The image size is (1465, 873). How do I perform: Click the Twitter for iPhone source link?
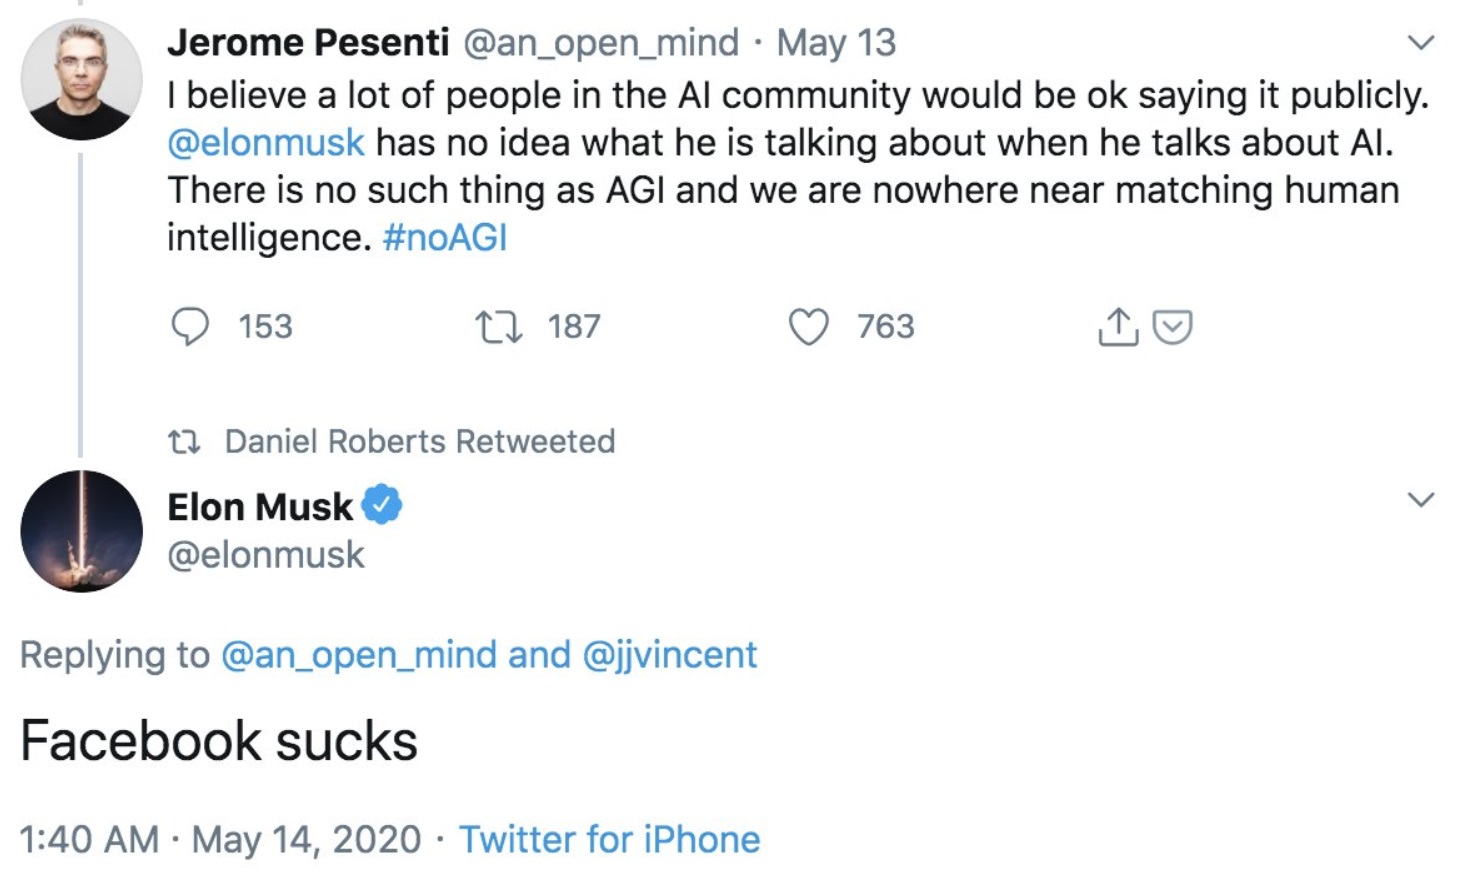[610, 839]
